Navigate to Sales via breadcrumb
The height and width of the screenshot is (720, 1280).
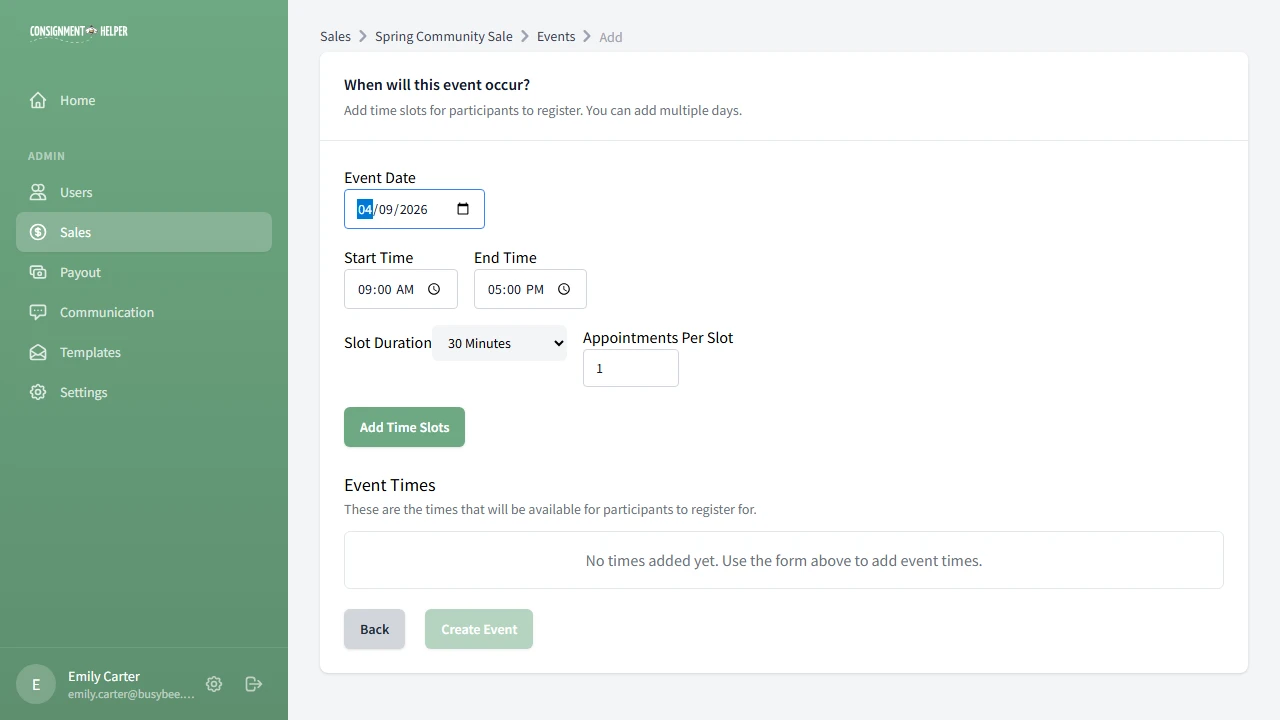point(335,36)
